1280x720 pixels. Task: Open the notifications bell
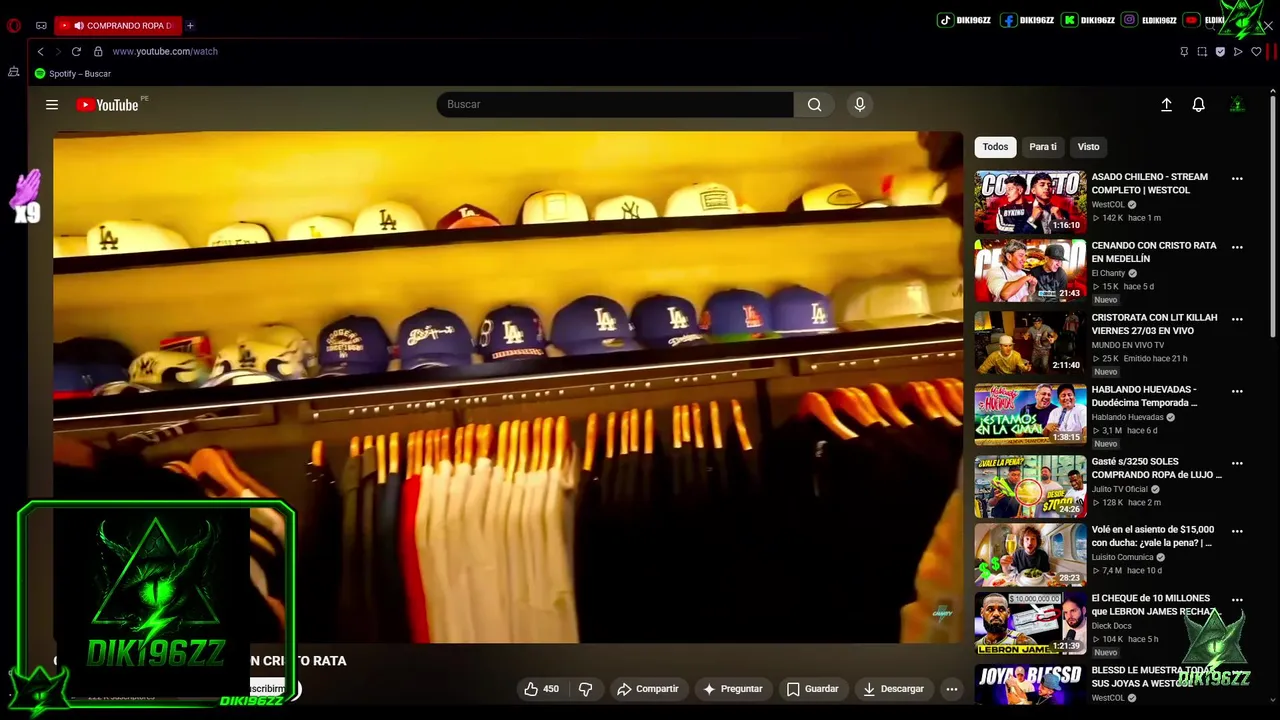pyautogui.click(x=1198, y=104)
